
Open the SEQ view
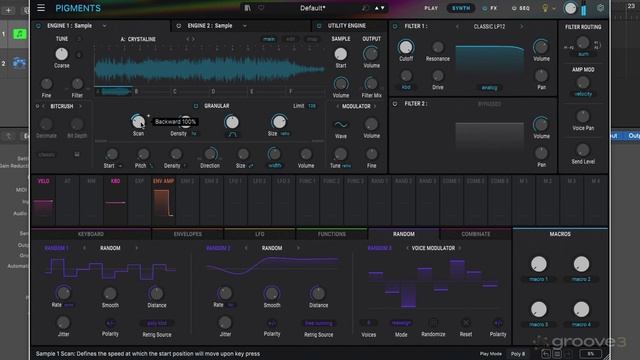click(x=520, y=8)
